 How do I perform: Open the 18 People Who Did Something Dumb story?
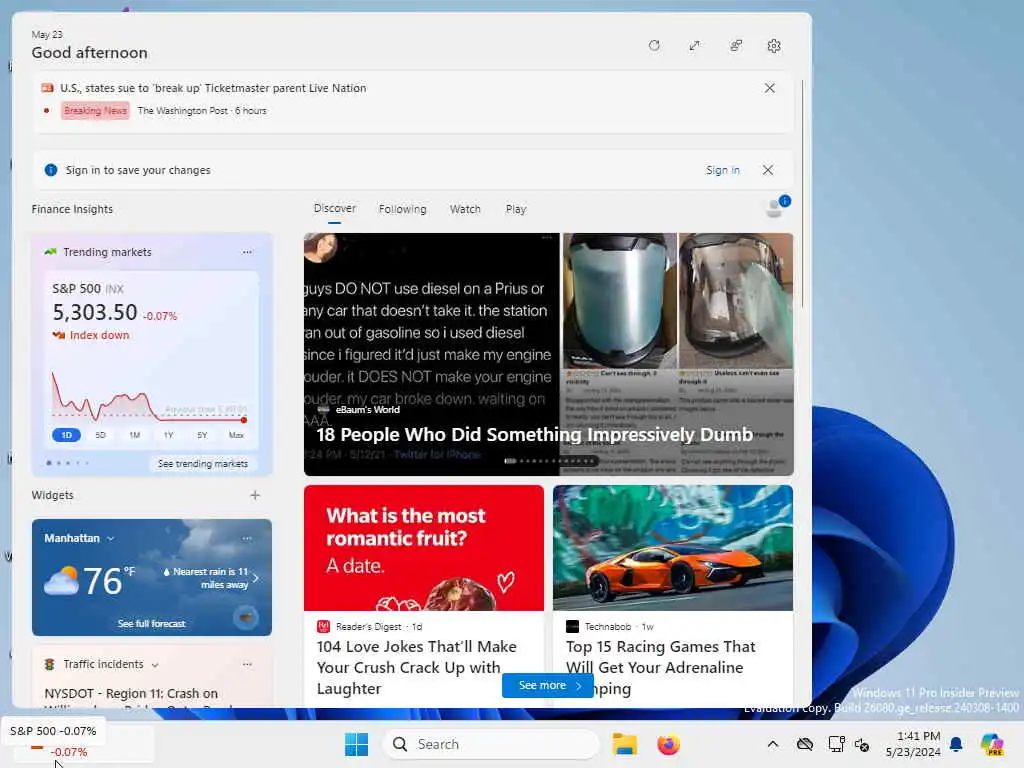[549, 354]
